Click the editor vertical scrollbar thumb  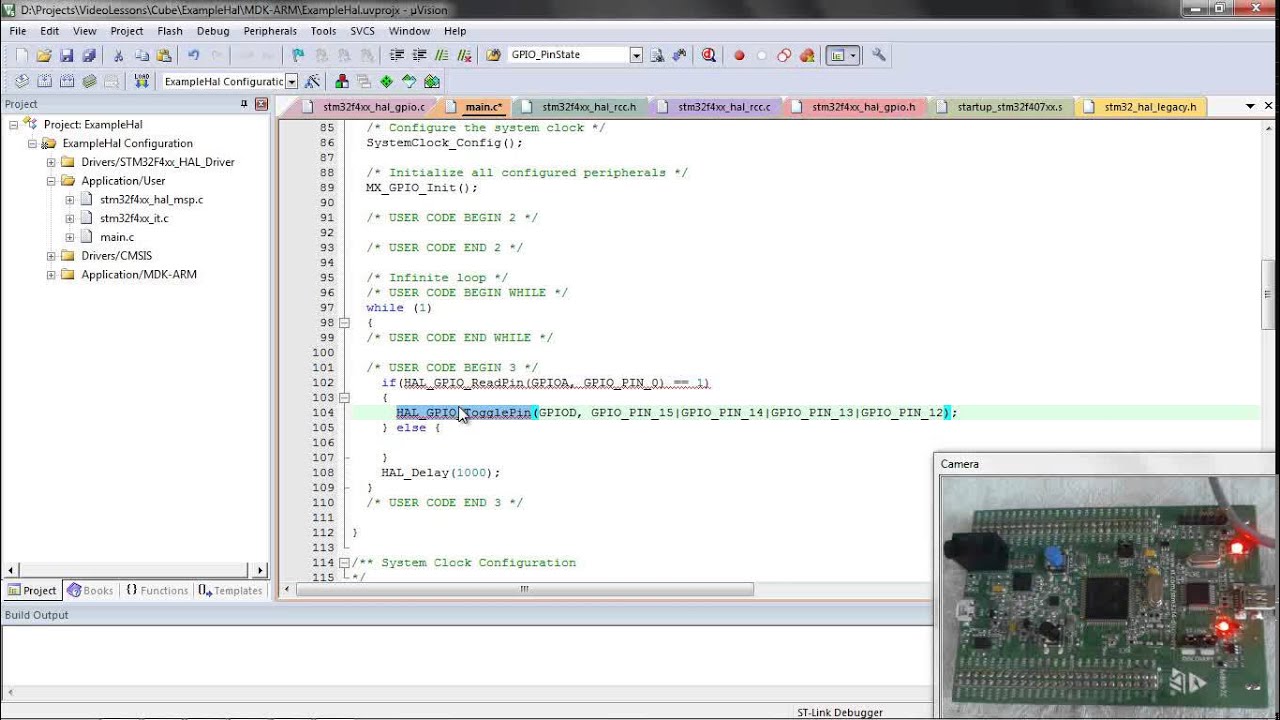coord(1269,295)
